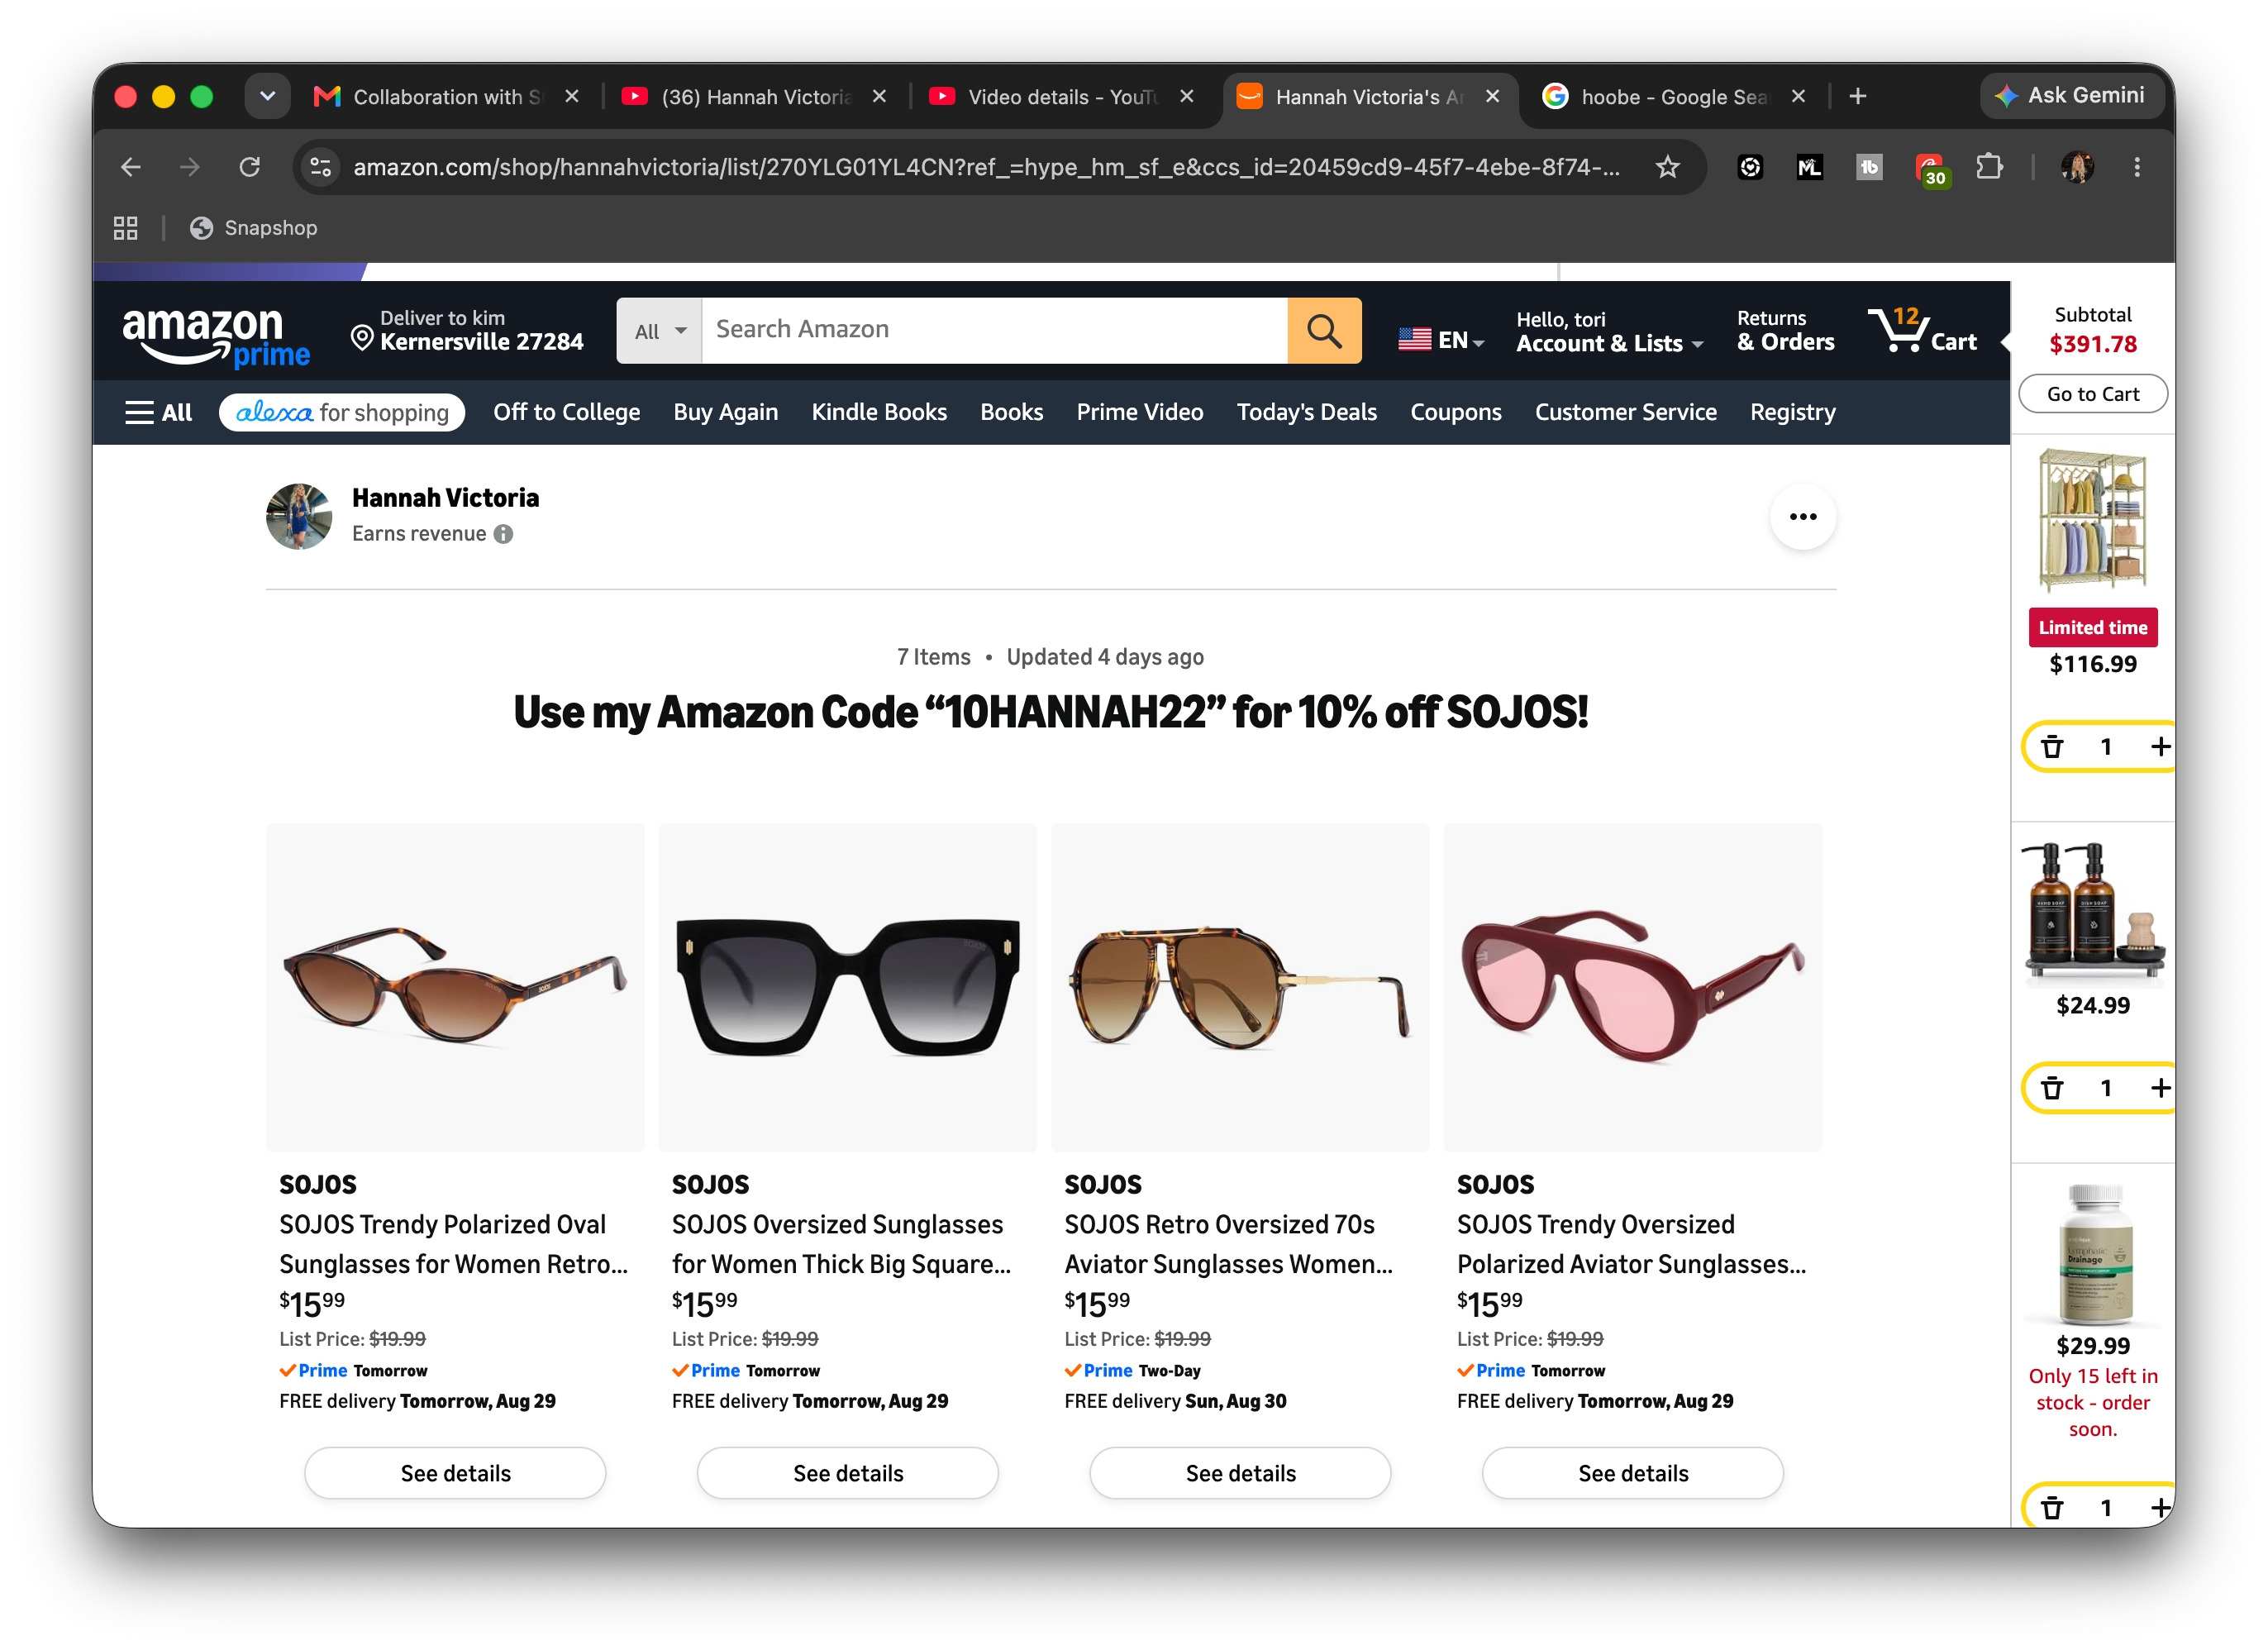See details for Oversized Thick Big Square Sunglasses
The width and height of the screenshot is (2268, 1650).
(848, 1473)
